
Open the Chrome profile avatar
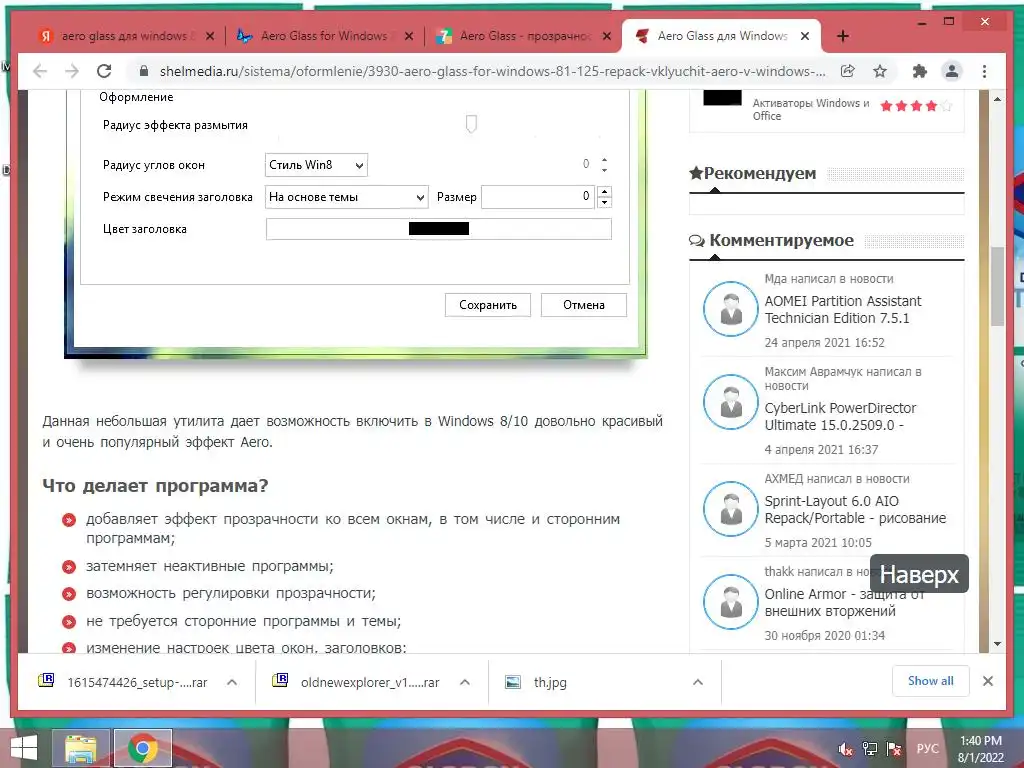[x=952, y=71]
